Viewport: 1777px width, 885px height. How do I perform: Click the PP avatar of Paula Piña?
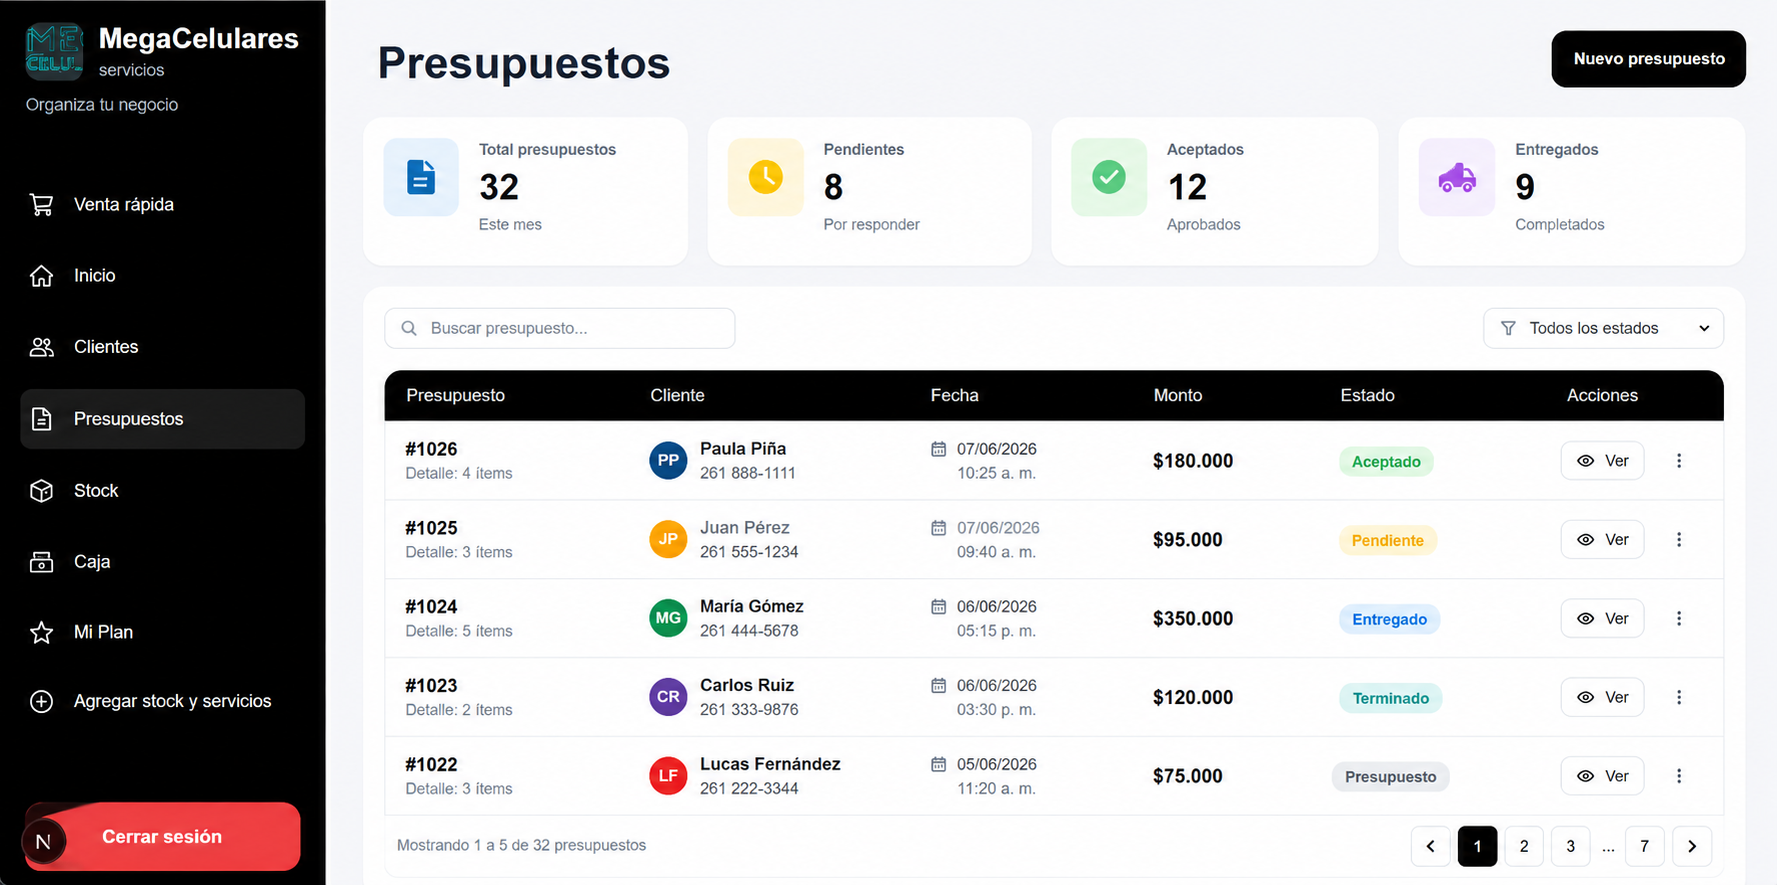coord(668,461)
